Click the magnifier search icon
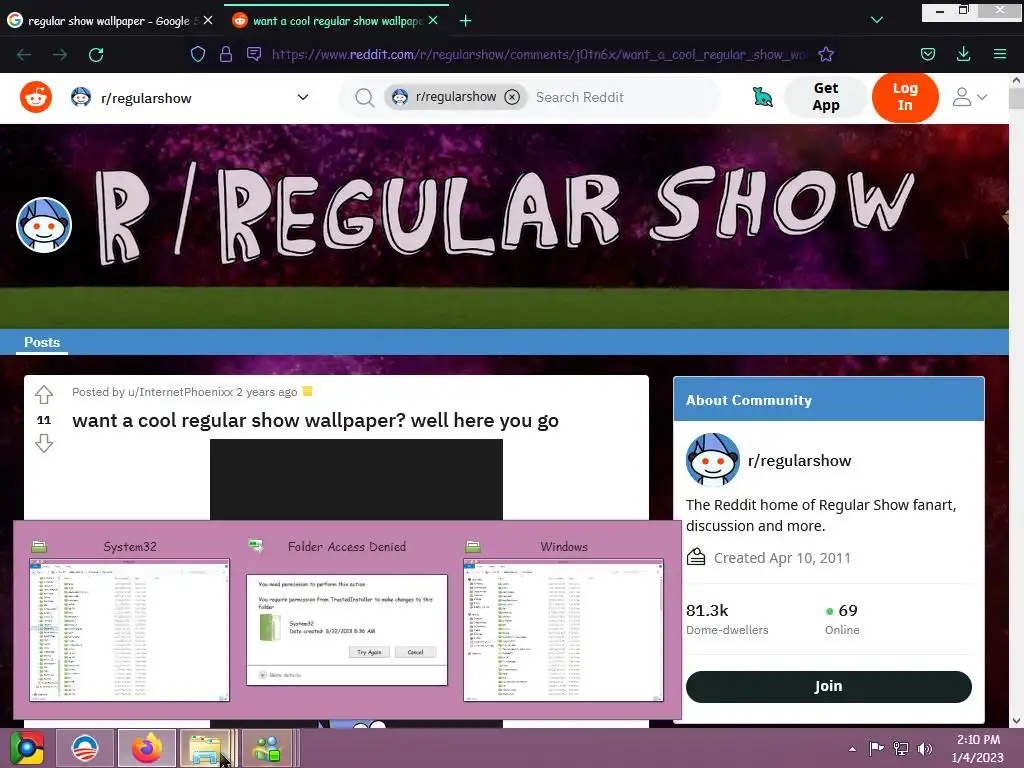Screen dimensions: 1024x768 pyautogui.click(x=364, y=98)
